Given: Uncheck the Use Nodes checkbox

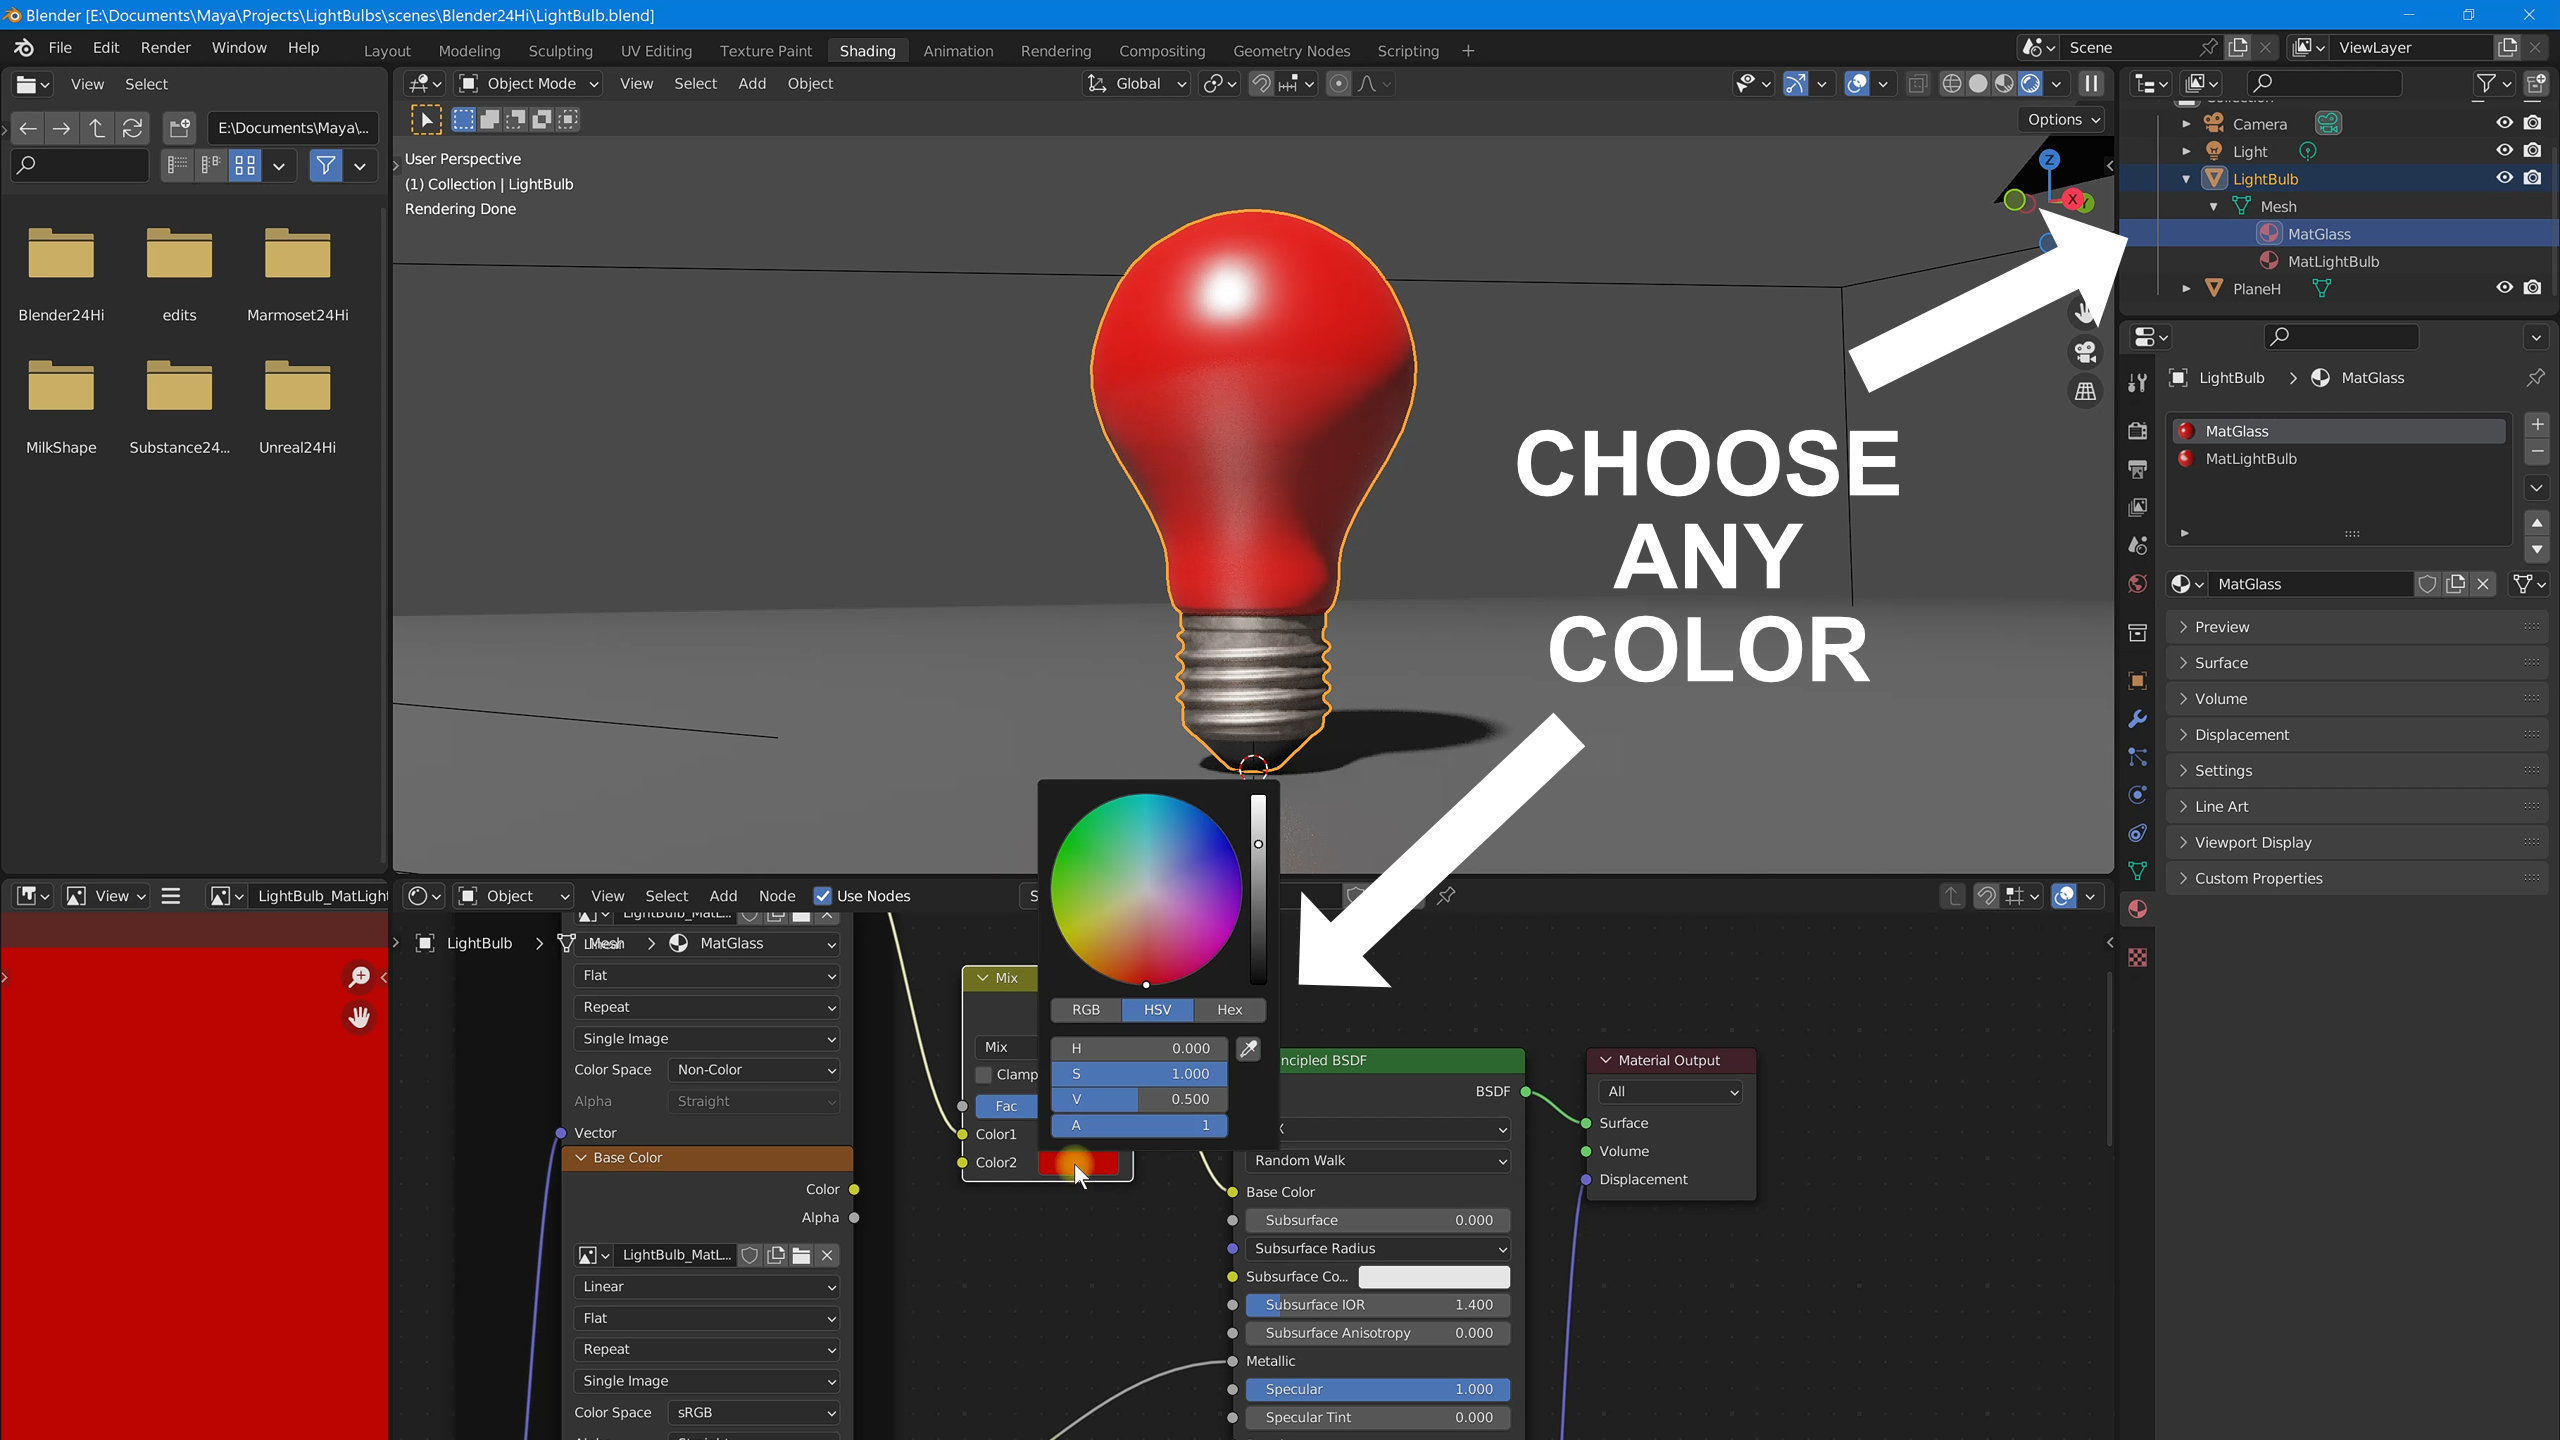Looking at the screenshot, I should tap(823, 896).
